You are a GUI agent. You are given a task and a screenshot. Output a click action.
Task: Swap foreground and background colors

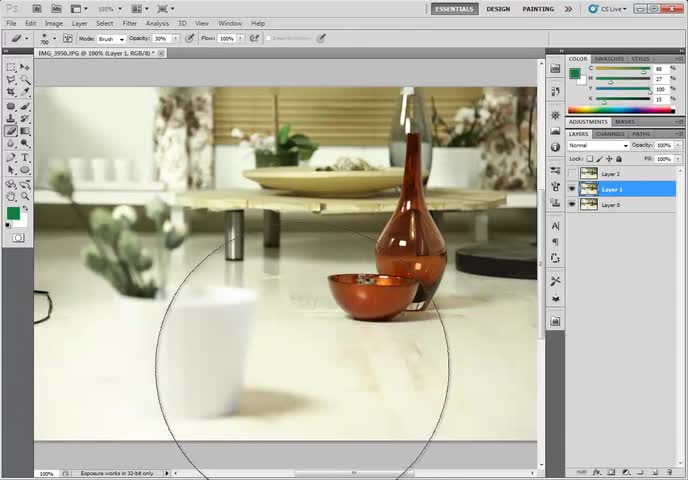(x=25, y=208)
